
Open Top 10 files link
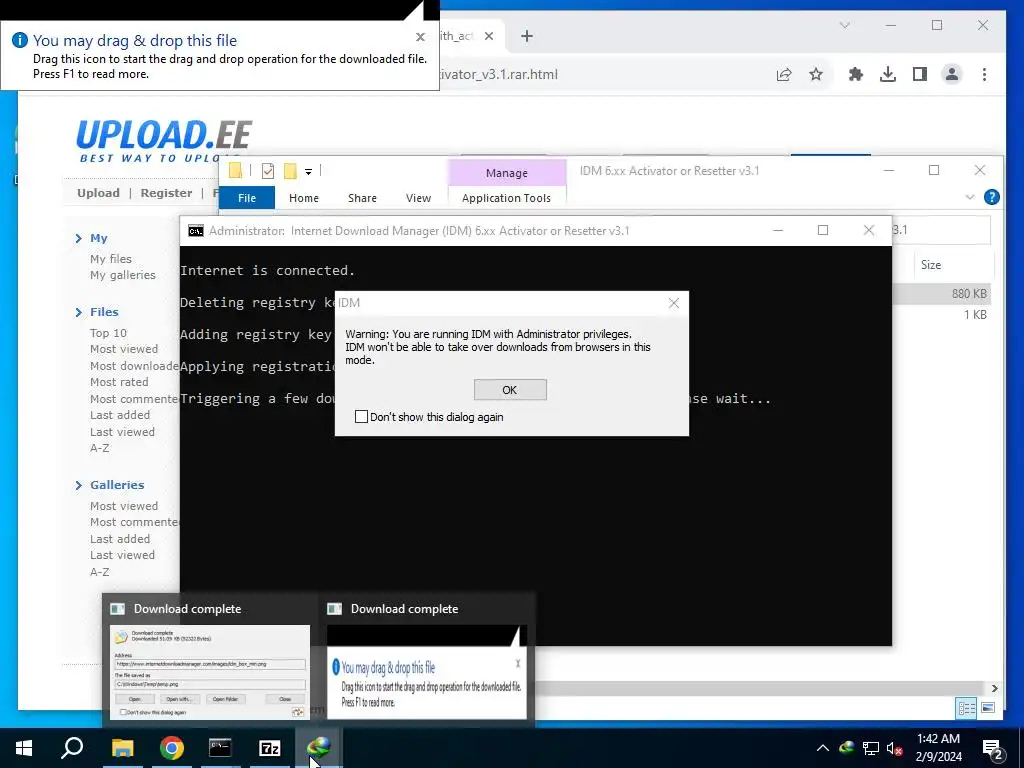[x=108, y=332]
